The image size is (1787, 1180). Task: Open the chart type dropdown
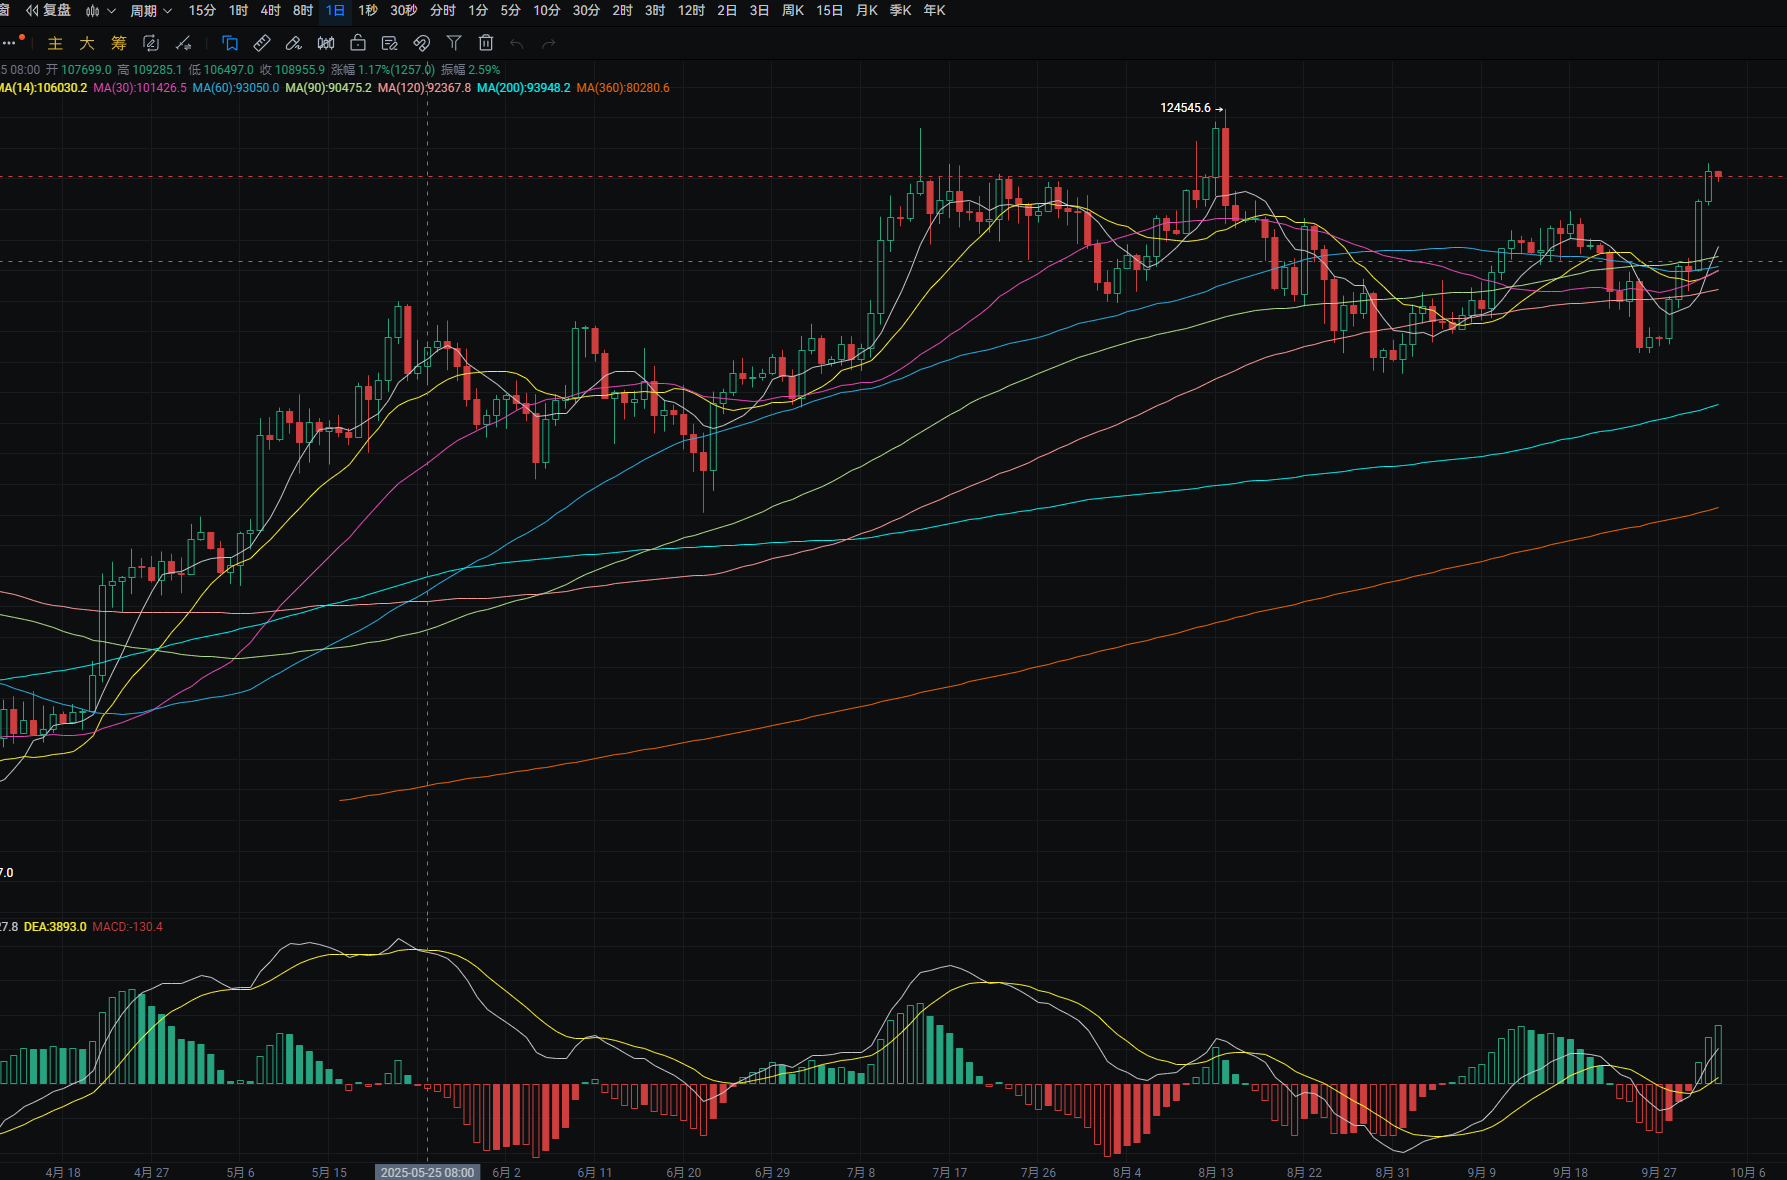(x=100, y=11)
